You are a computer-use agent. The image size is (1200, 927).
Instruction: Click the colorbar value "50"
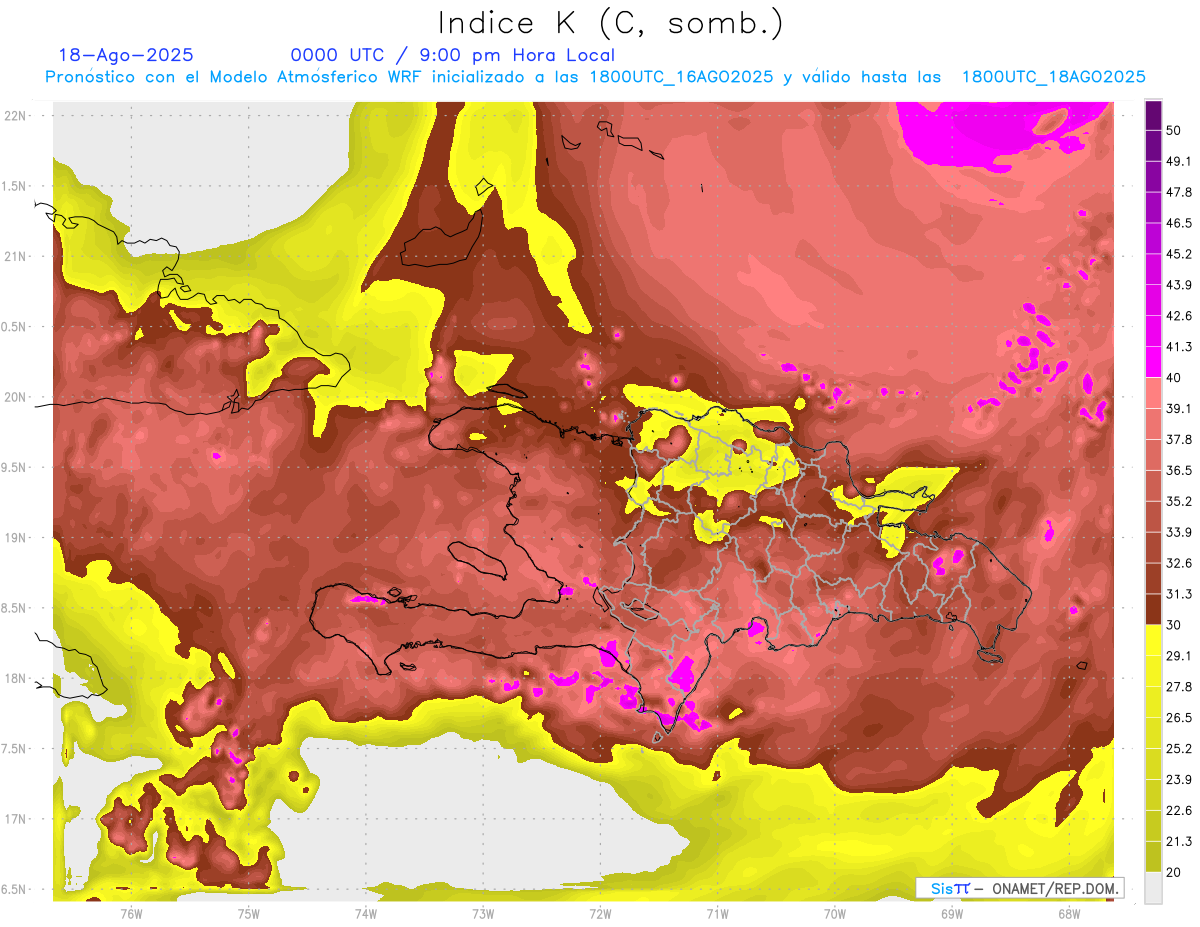[x=1175, y=130]
